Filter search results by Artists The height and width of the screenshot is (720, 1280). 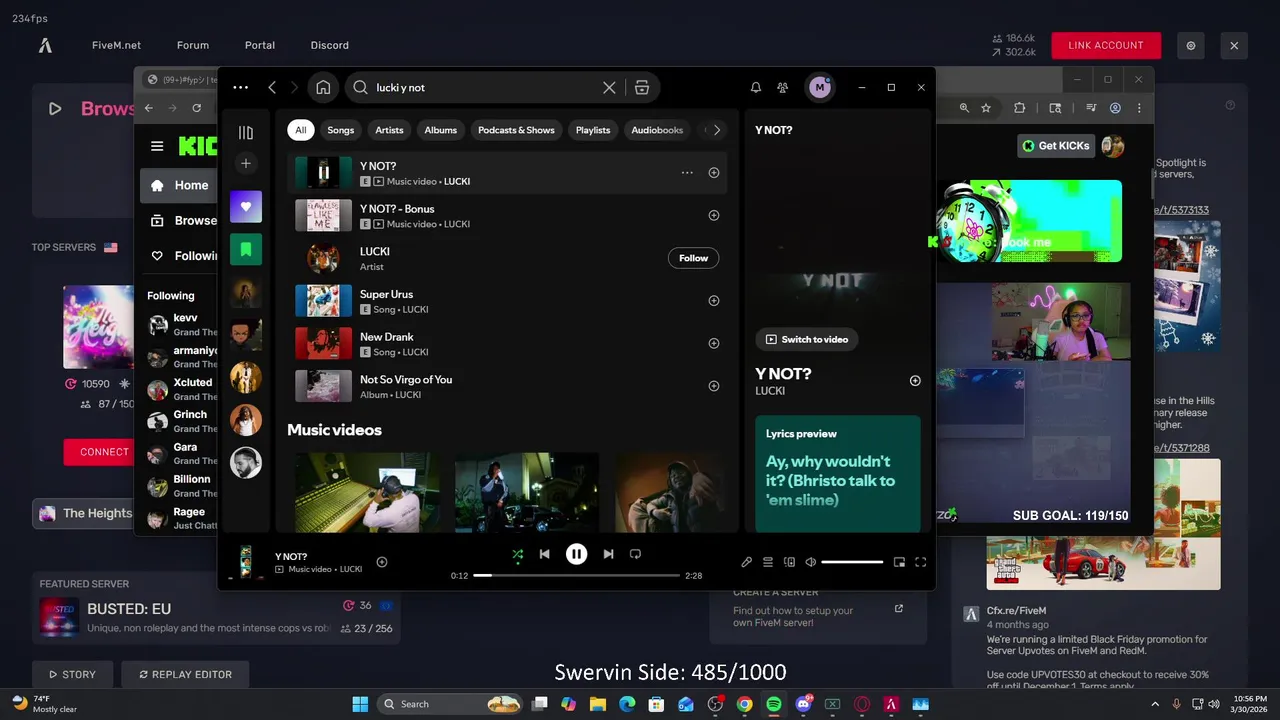click(x=389, y=130)
